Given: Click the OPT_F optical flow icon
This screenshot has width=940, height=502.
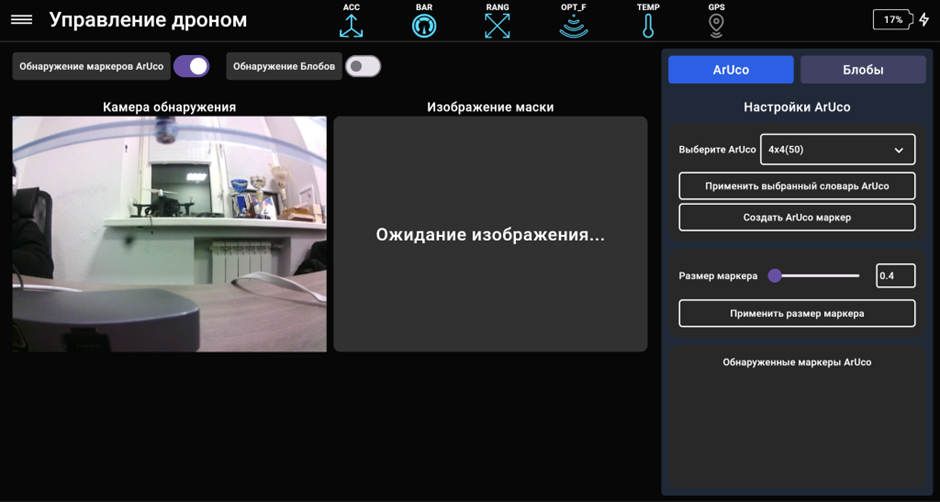Looking at the screenshot, I should coord(573,26).
